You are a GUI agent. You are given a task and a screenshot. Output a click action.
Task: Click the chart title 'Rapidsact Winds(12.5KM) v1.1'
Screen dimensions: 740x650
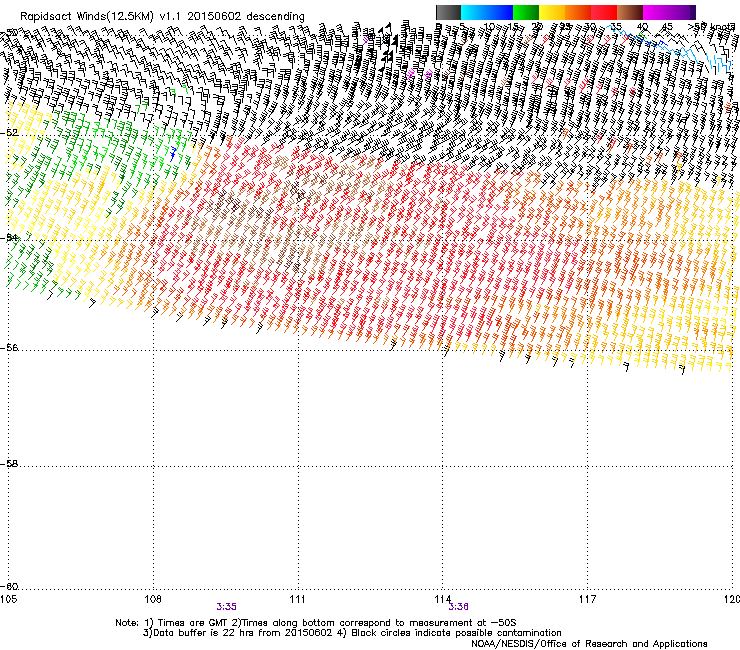[101, 17]
